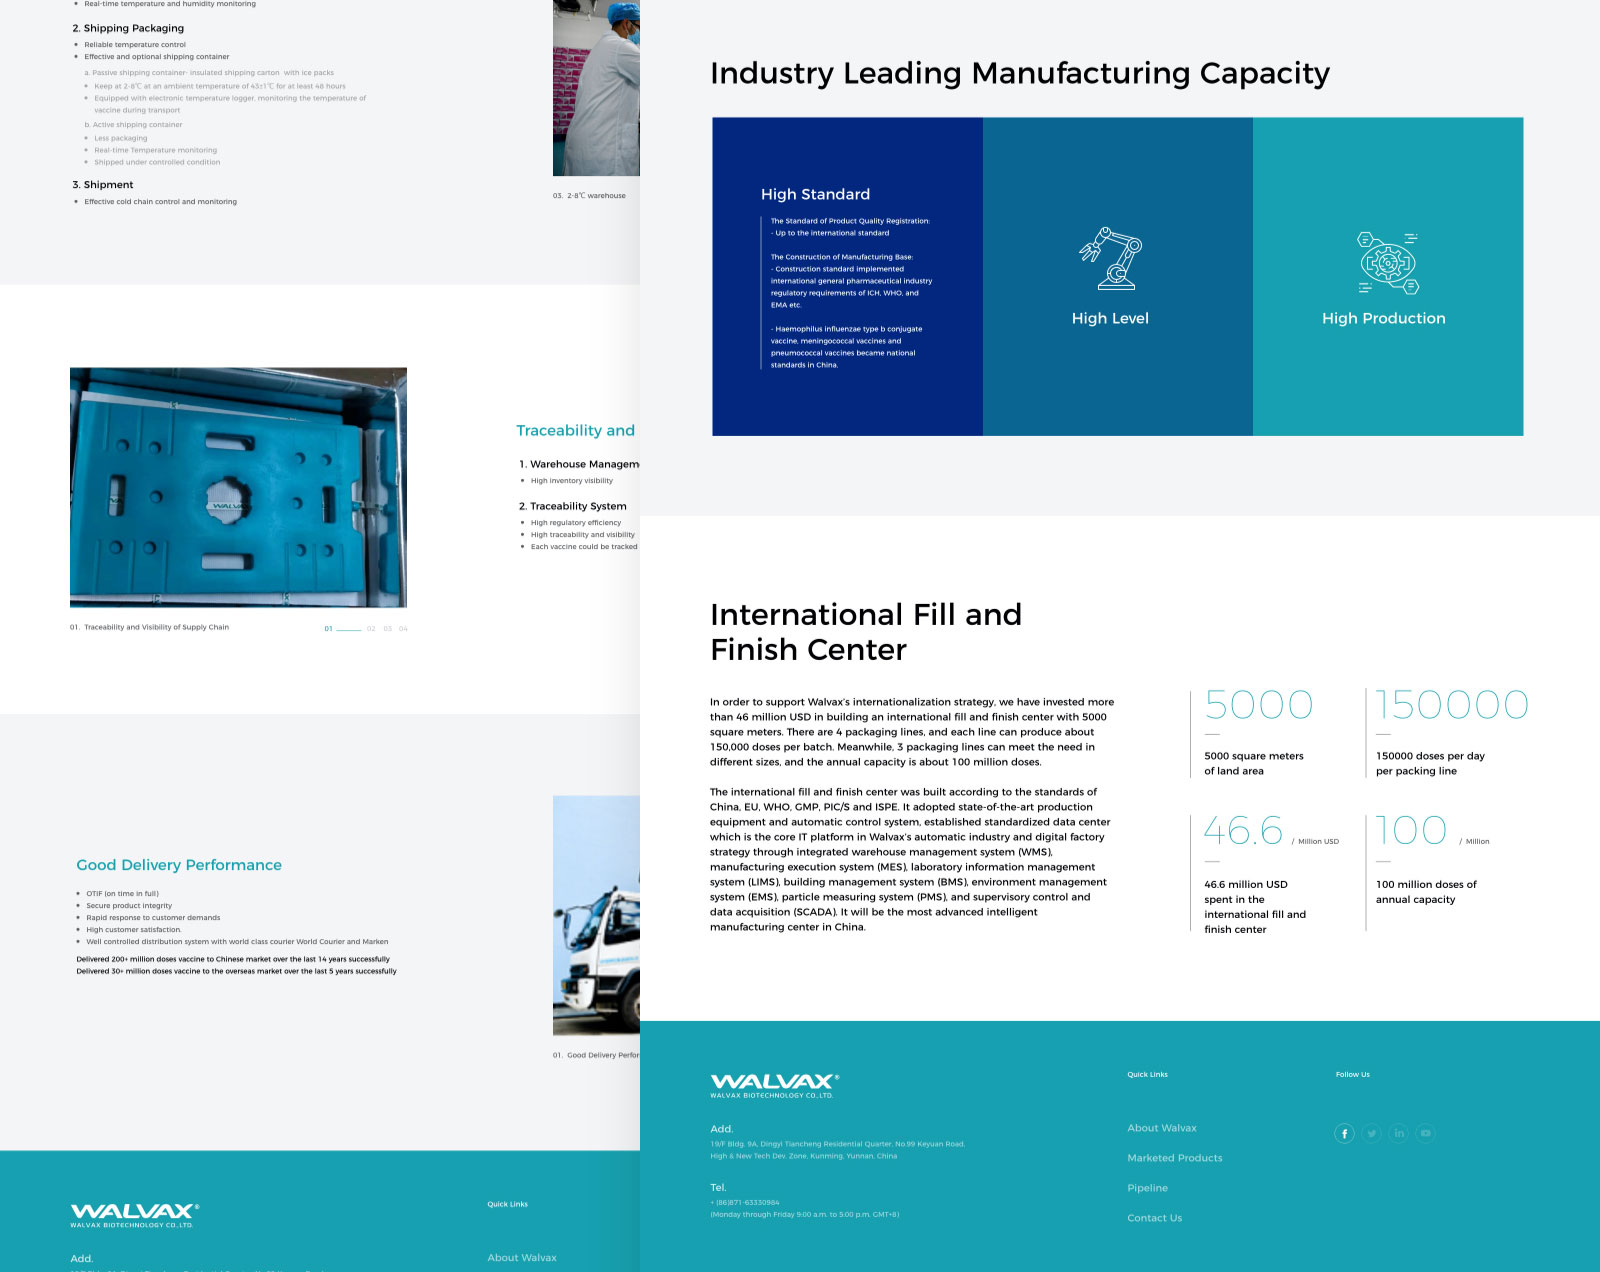1600x1272 pixels.
Task: Click the '2. Shipping Packaging' heading
Action: coord(128,28)
